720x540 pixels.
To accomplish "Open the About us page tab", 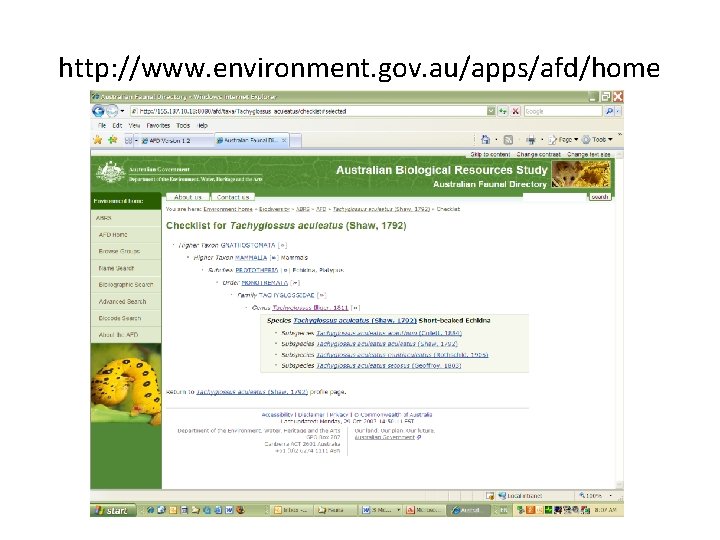I will click(x=187, y=197).
